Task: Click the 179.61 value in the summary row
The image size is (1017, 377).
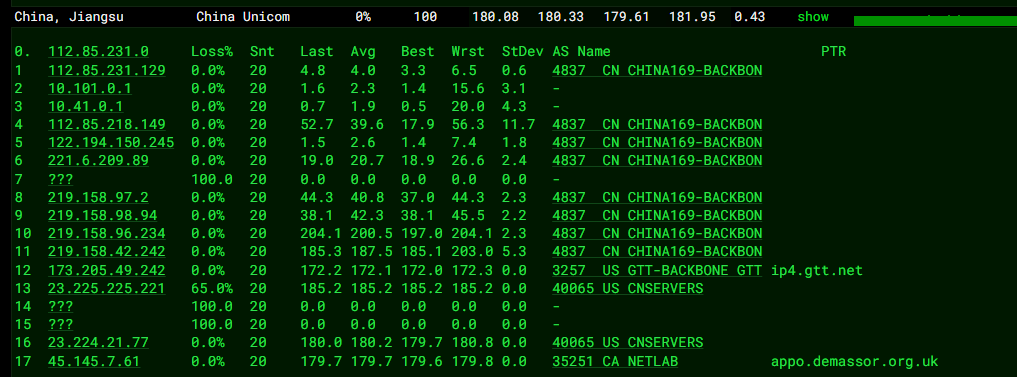Action: coord(627,17)
